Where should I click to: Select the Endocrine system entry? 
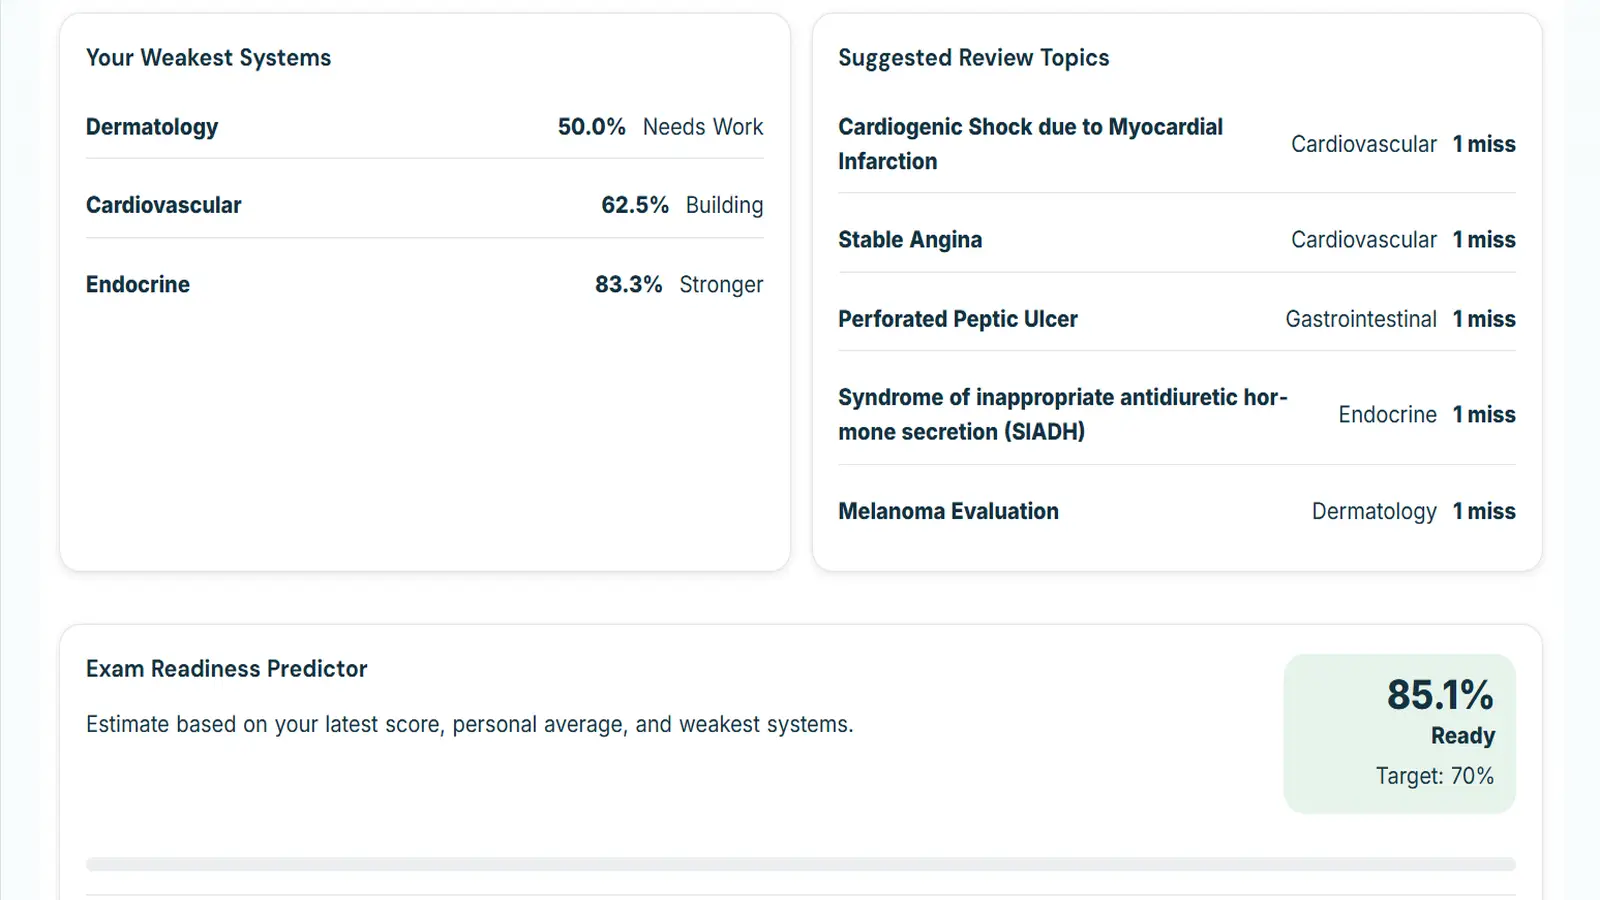(x=137, y=284)
